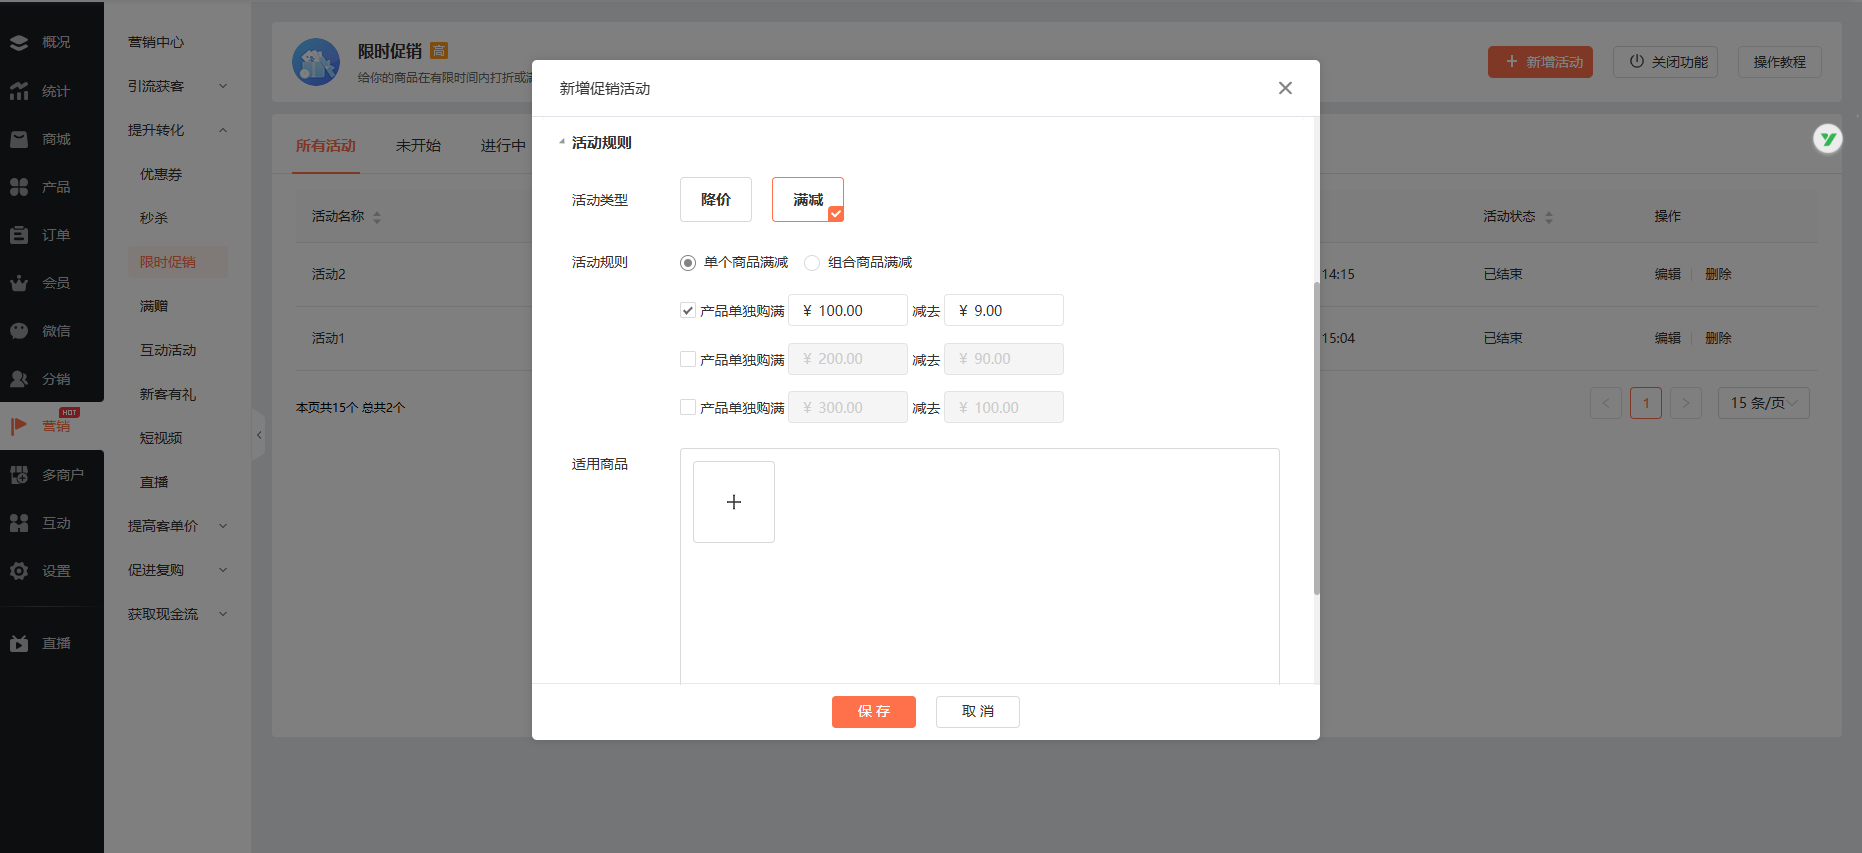Switch to the 未开始 tab

[x=418, y=146]
